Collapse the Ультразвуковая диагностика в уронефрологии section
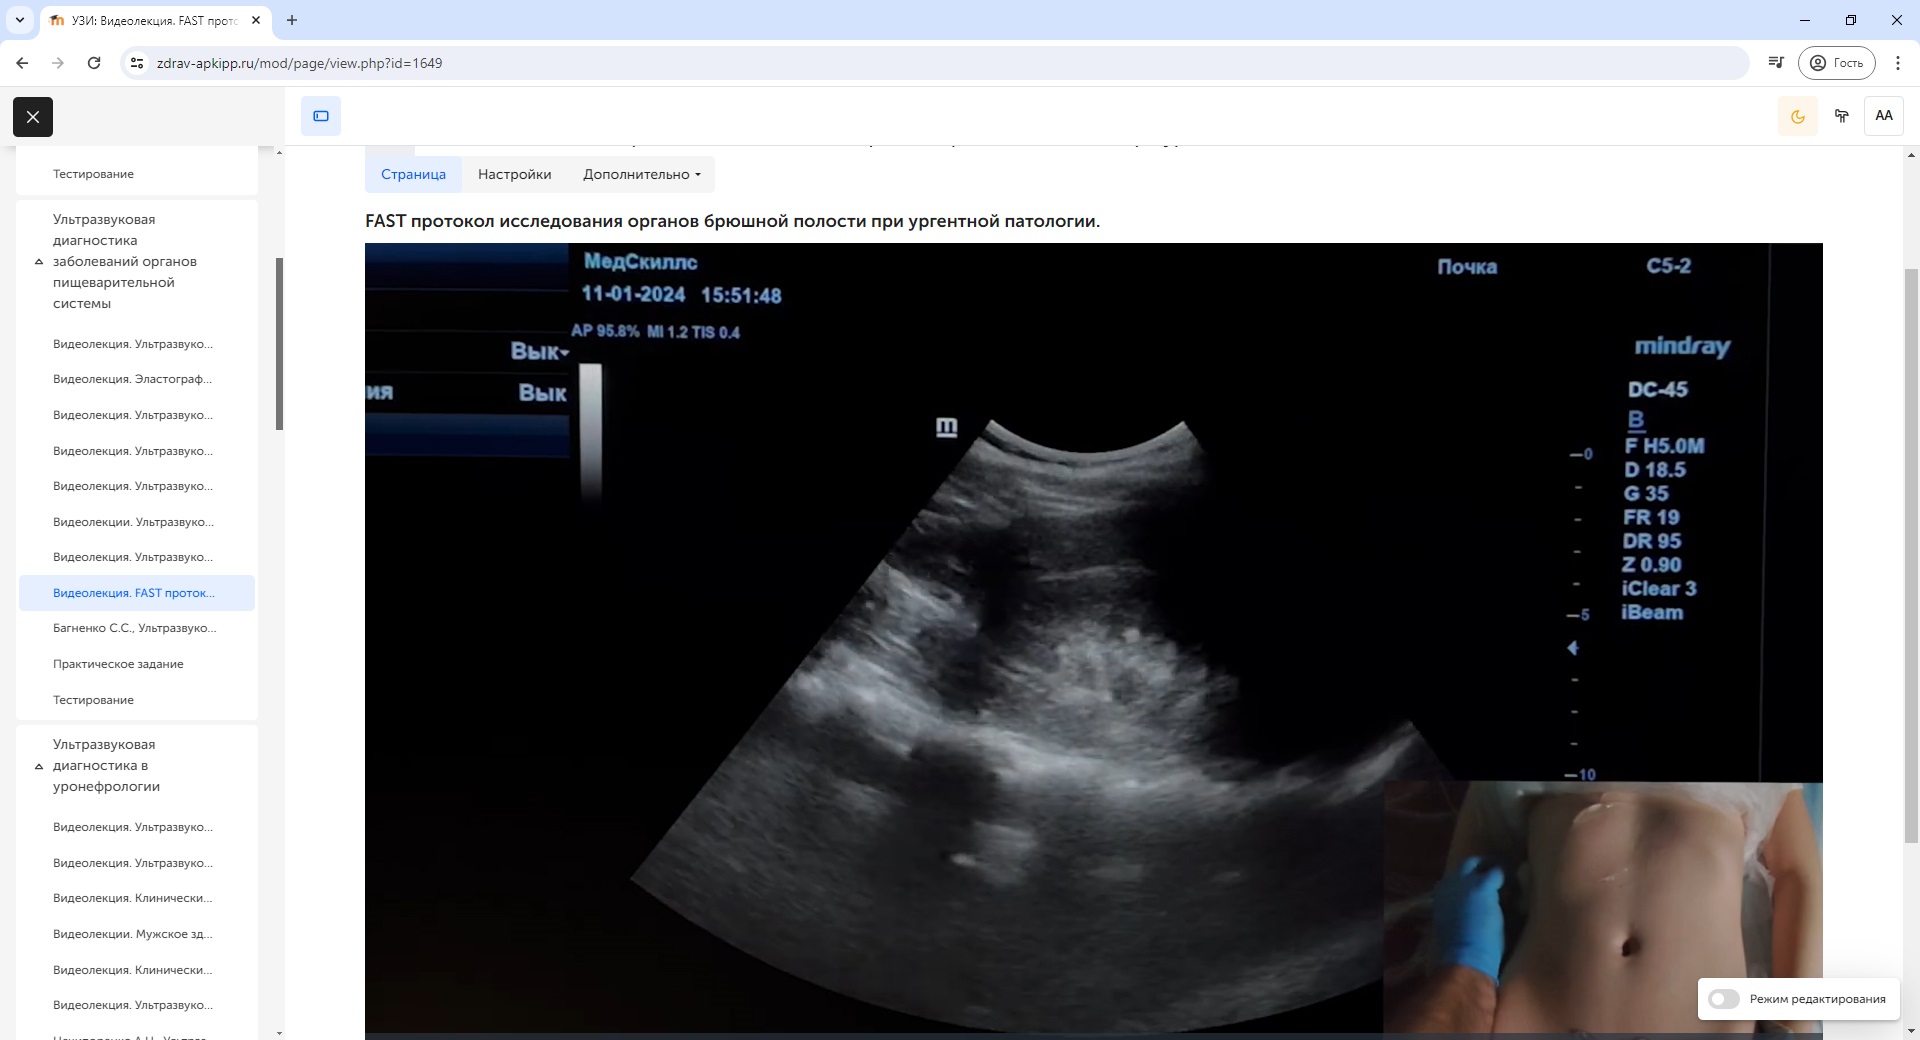 (x=39, y=766)
